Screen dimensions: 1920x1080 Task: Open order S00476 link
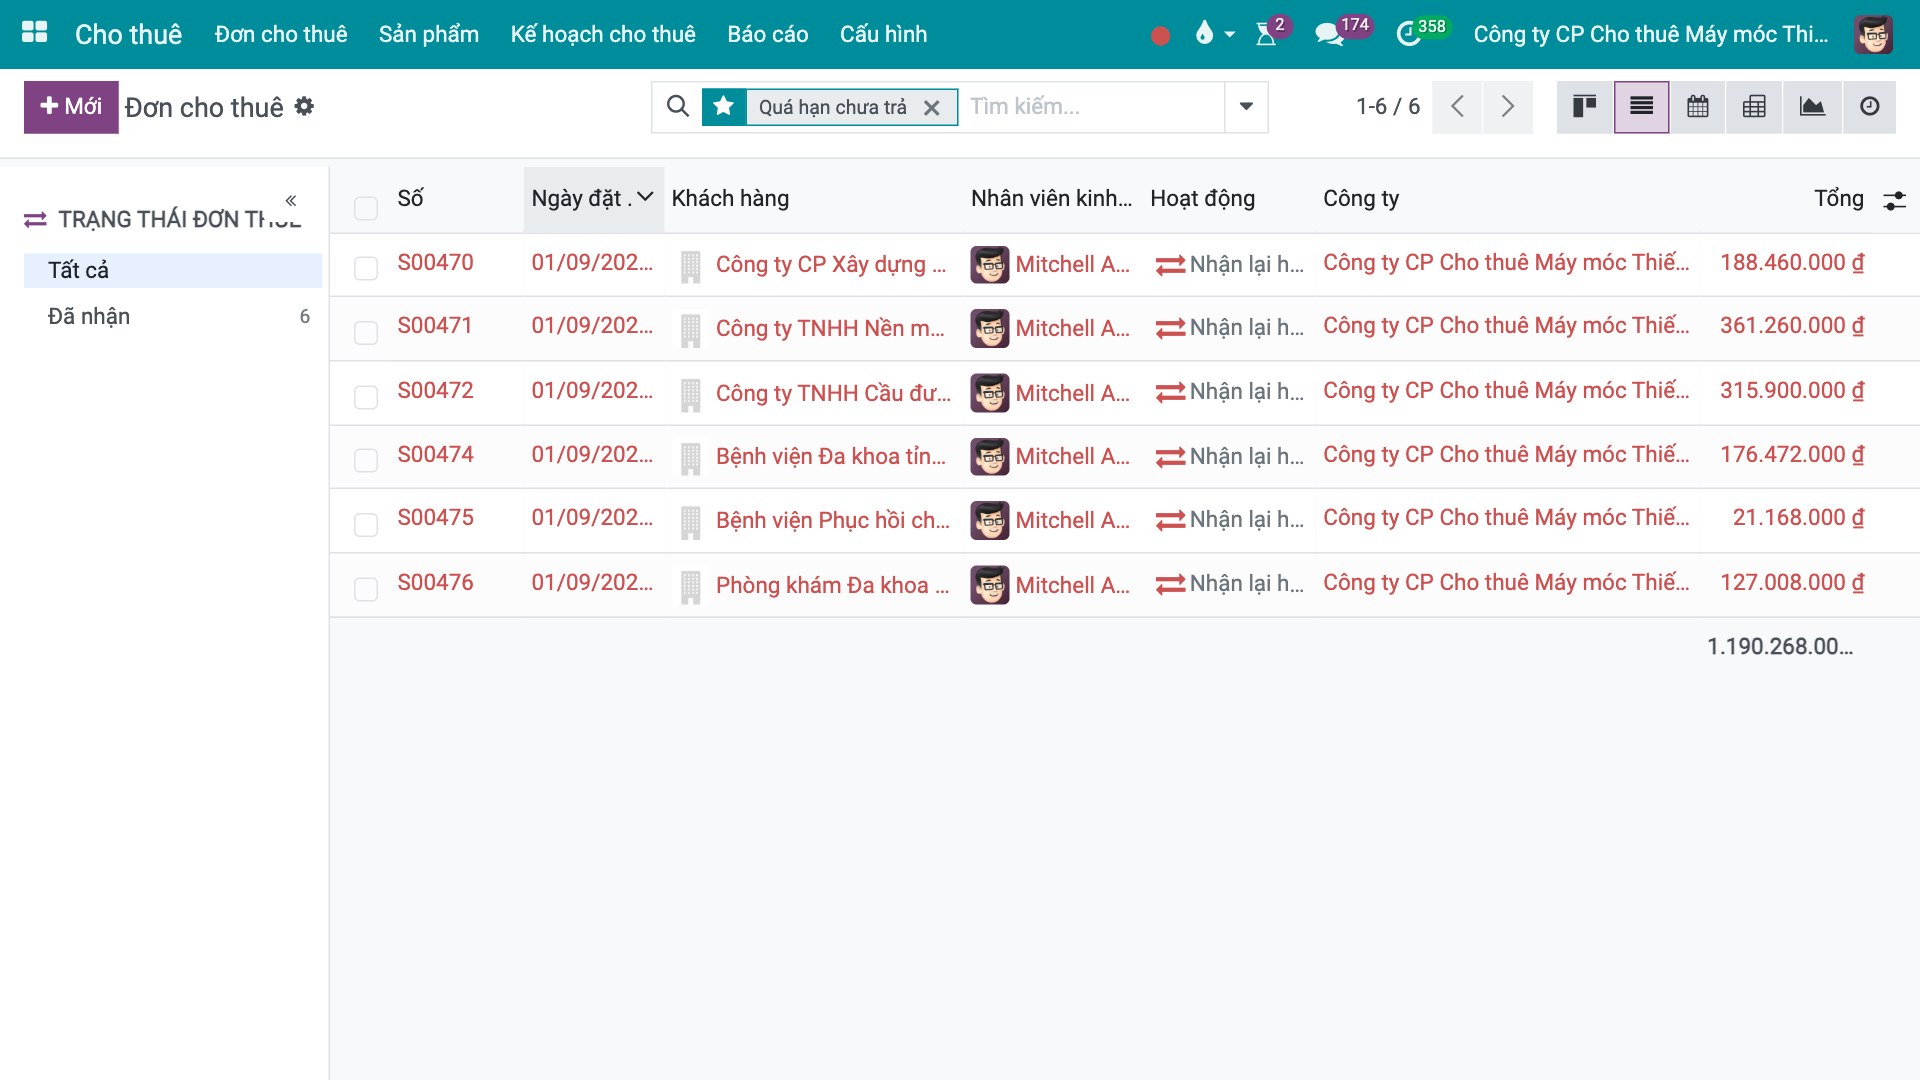pos(435,583)
